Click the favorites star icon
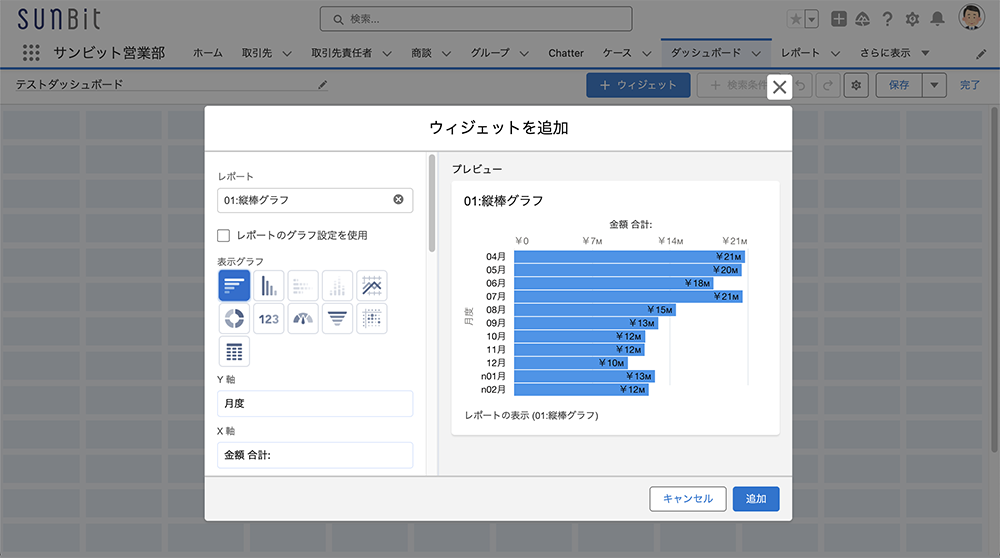 pyautogui.click(x=795, y=19)
